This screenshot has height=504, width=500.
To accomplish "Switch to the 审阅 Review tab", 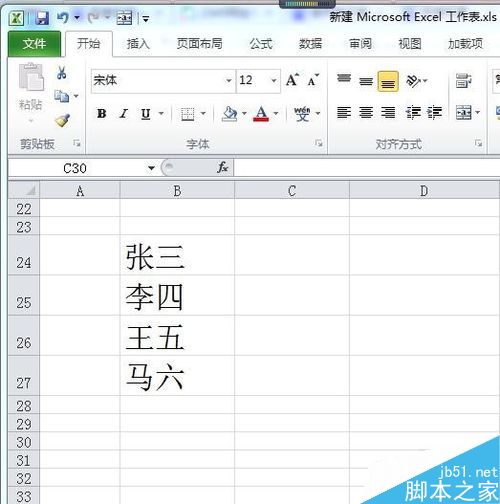I will tap(360, 44).
